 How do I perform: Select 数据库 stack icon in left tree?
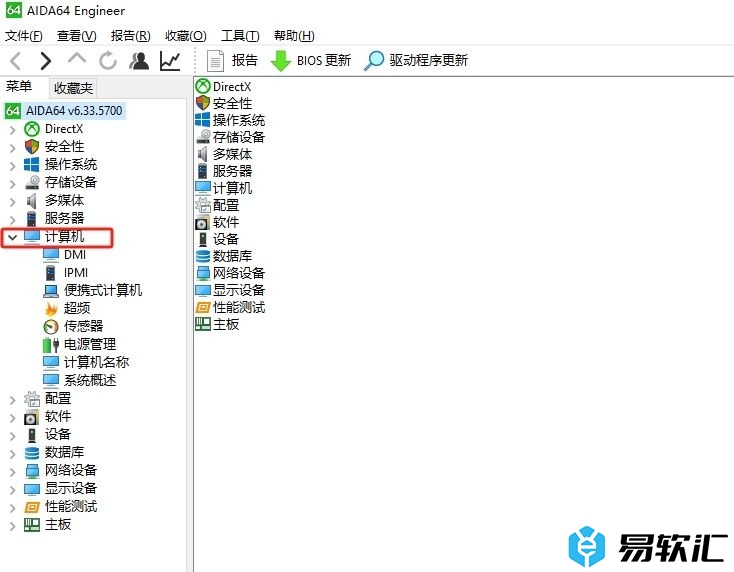point(32,453)
